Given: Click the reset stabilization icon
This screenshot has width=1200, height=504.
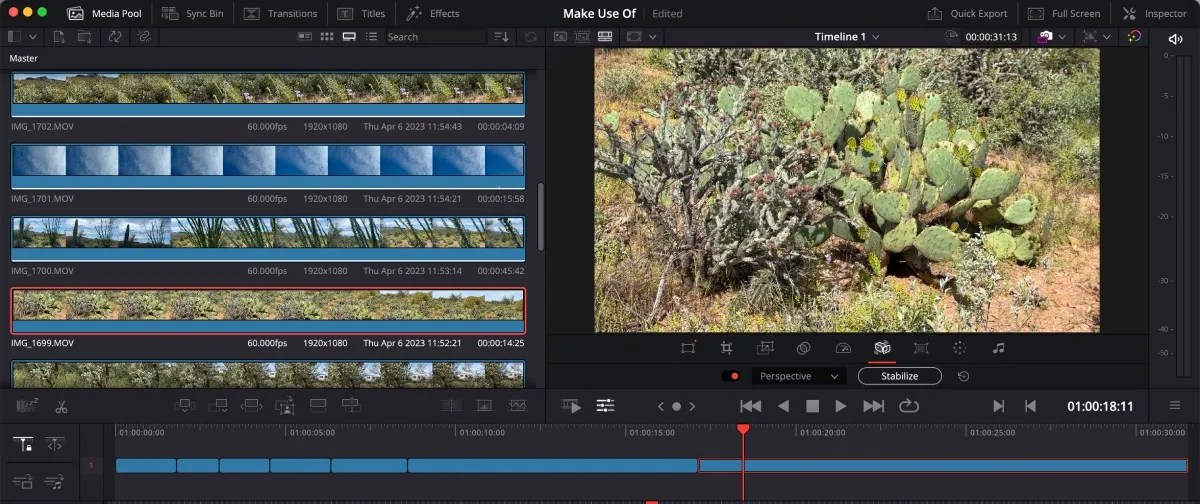Looking at the screenshot, I should click(x=963, y=376).
